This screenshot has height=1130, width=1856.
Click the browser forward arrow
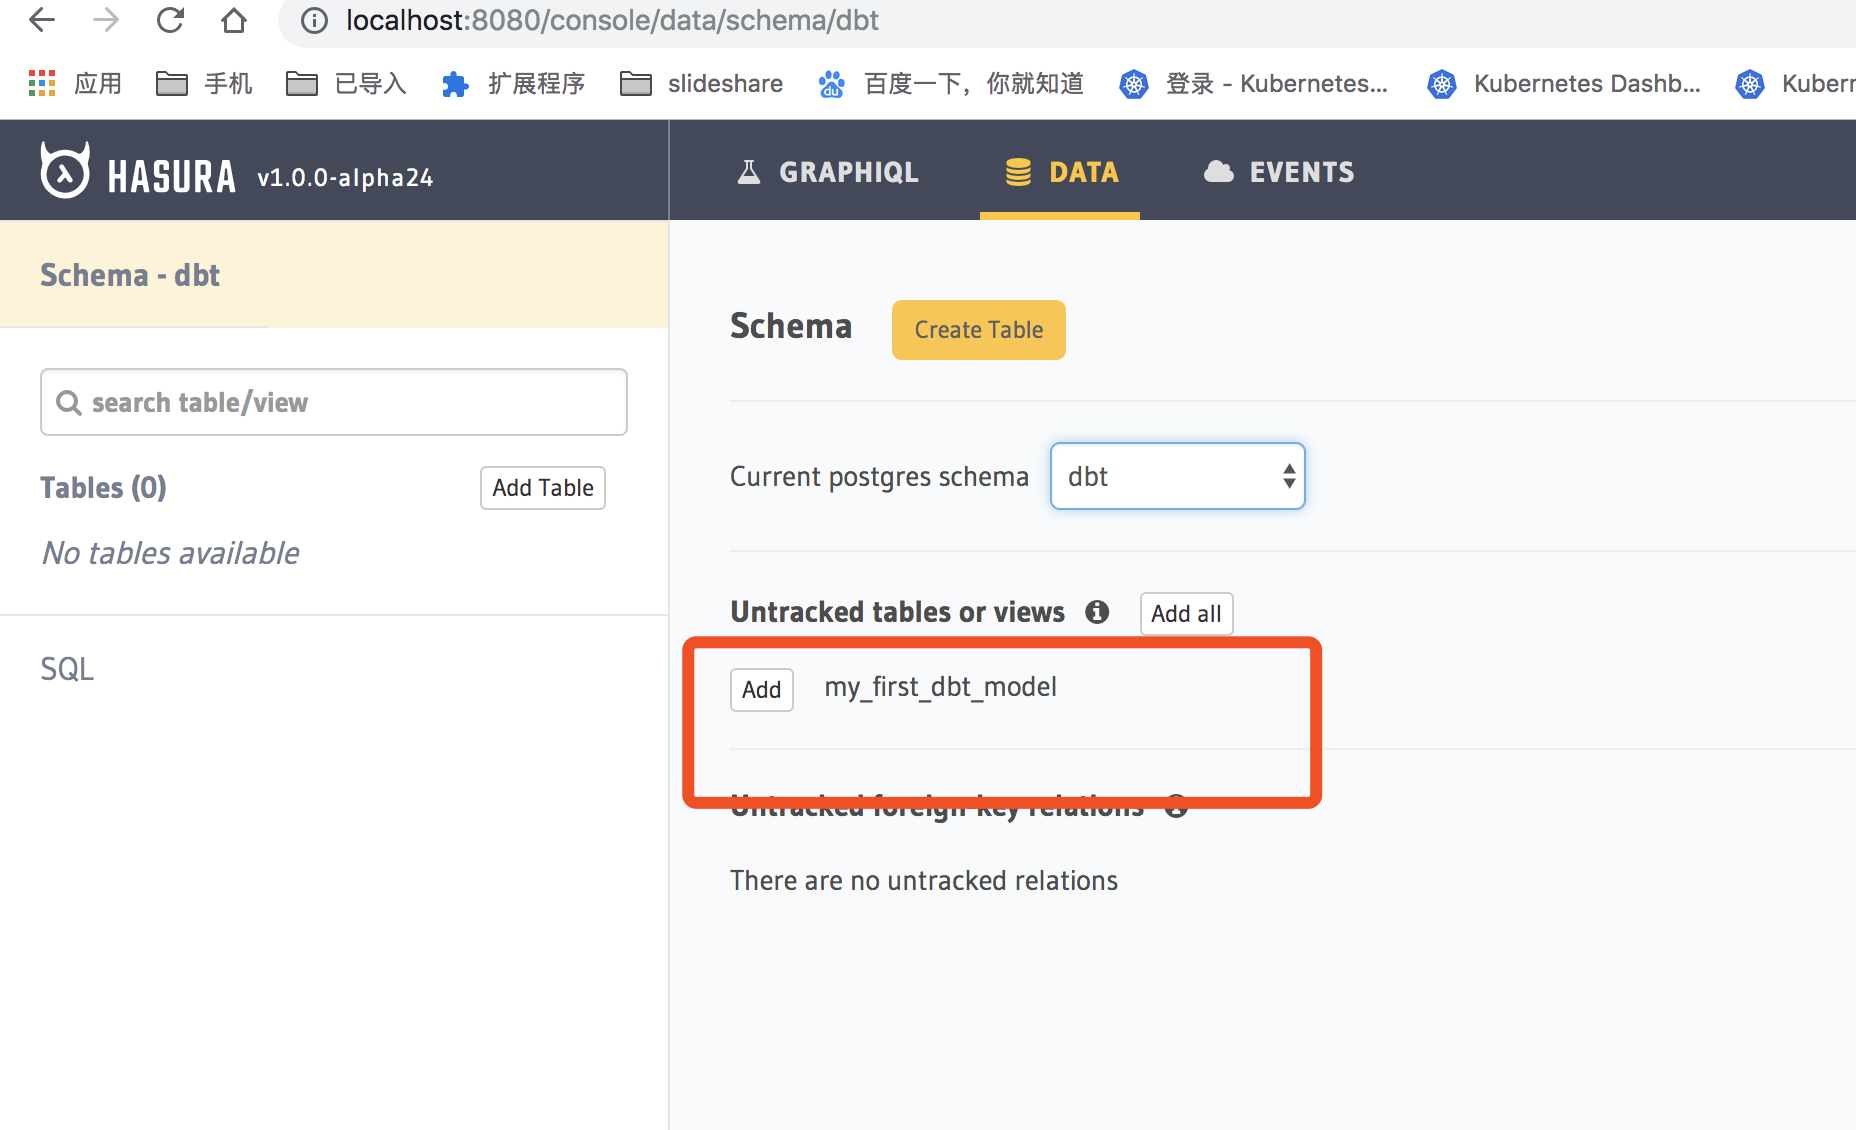click(106, 20)
